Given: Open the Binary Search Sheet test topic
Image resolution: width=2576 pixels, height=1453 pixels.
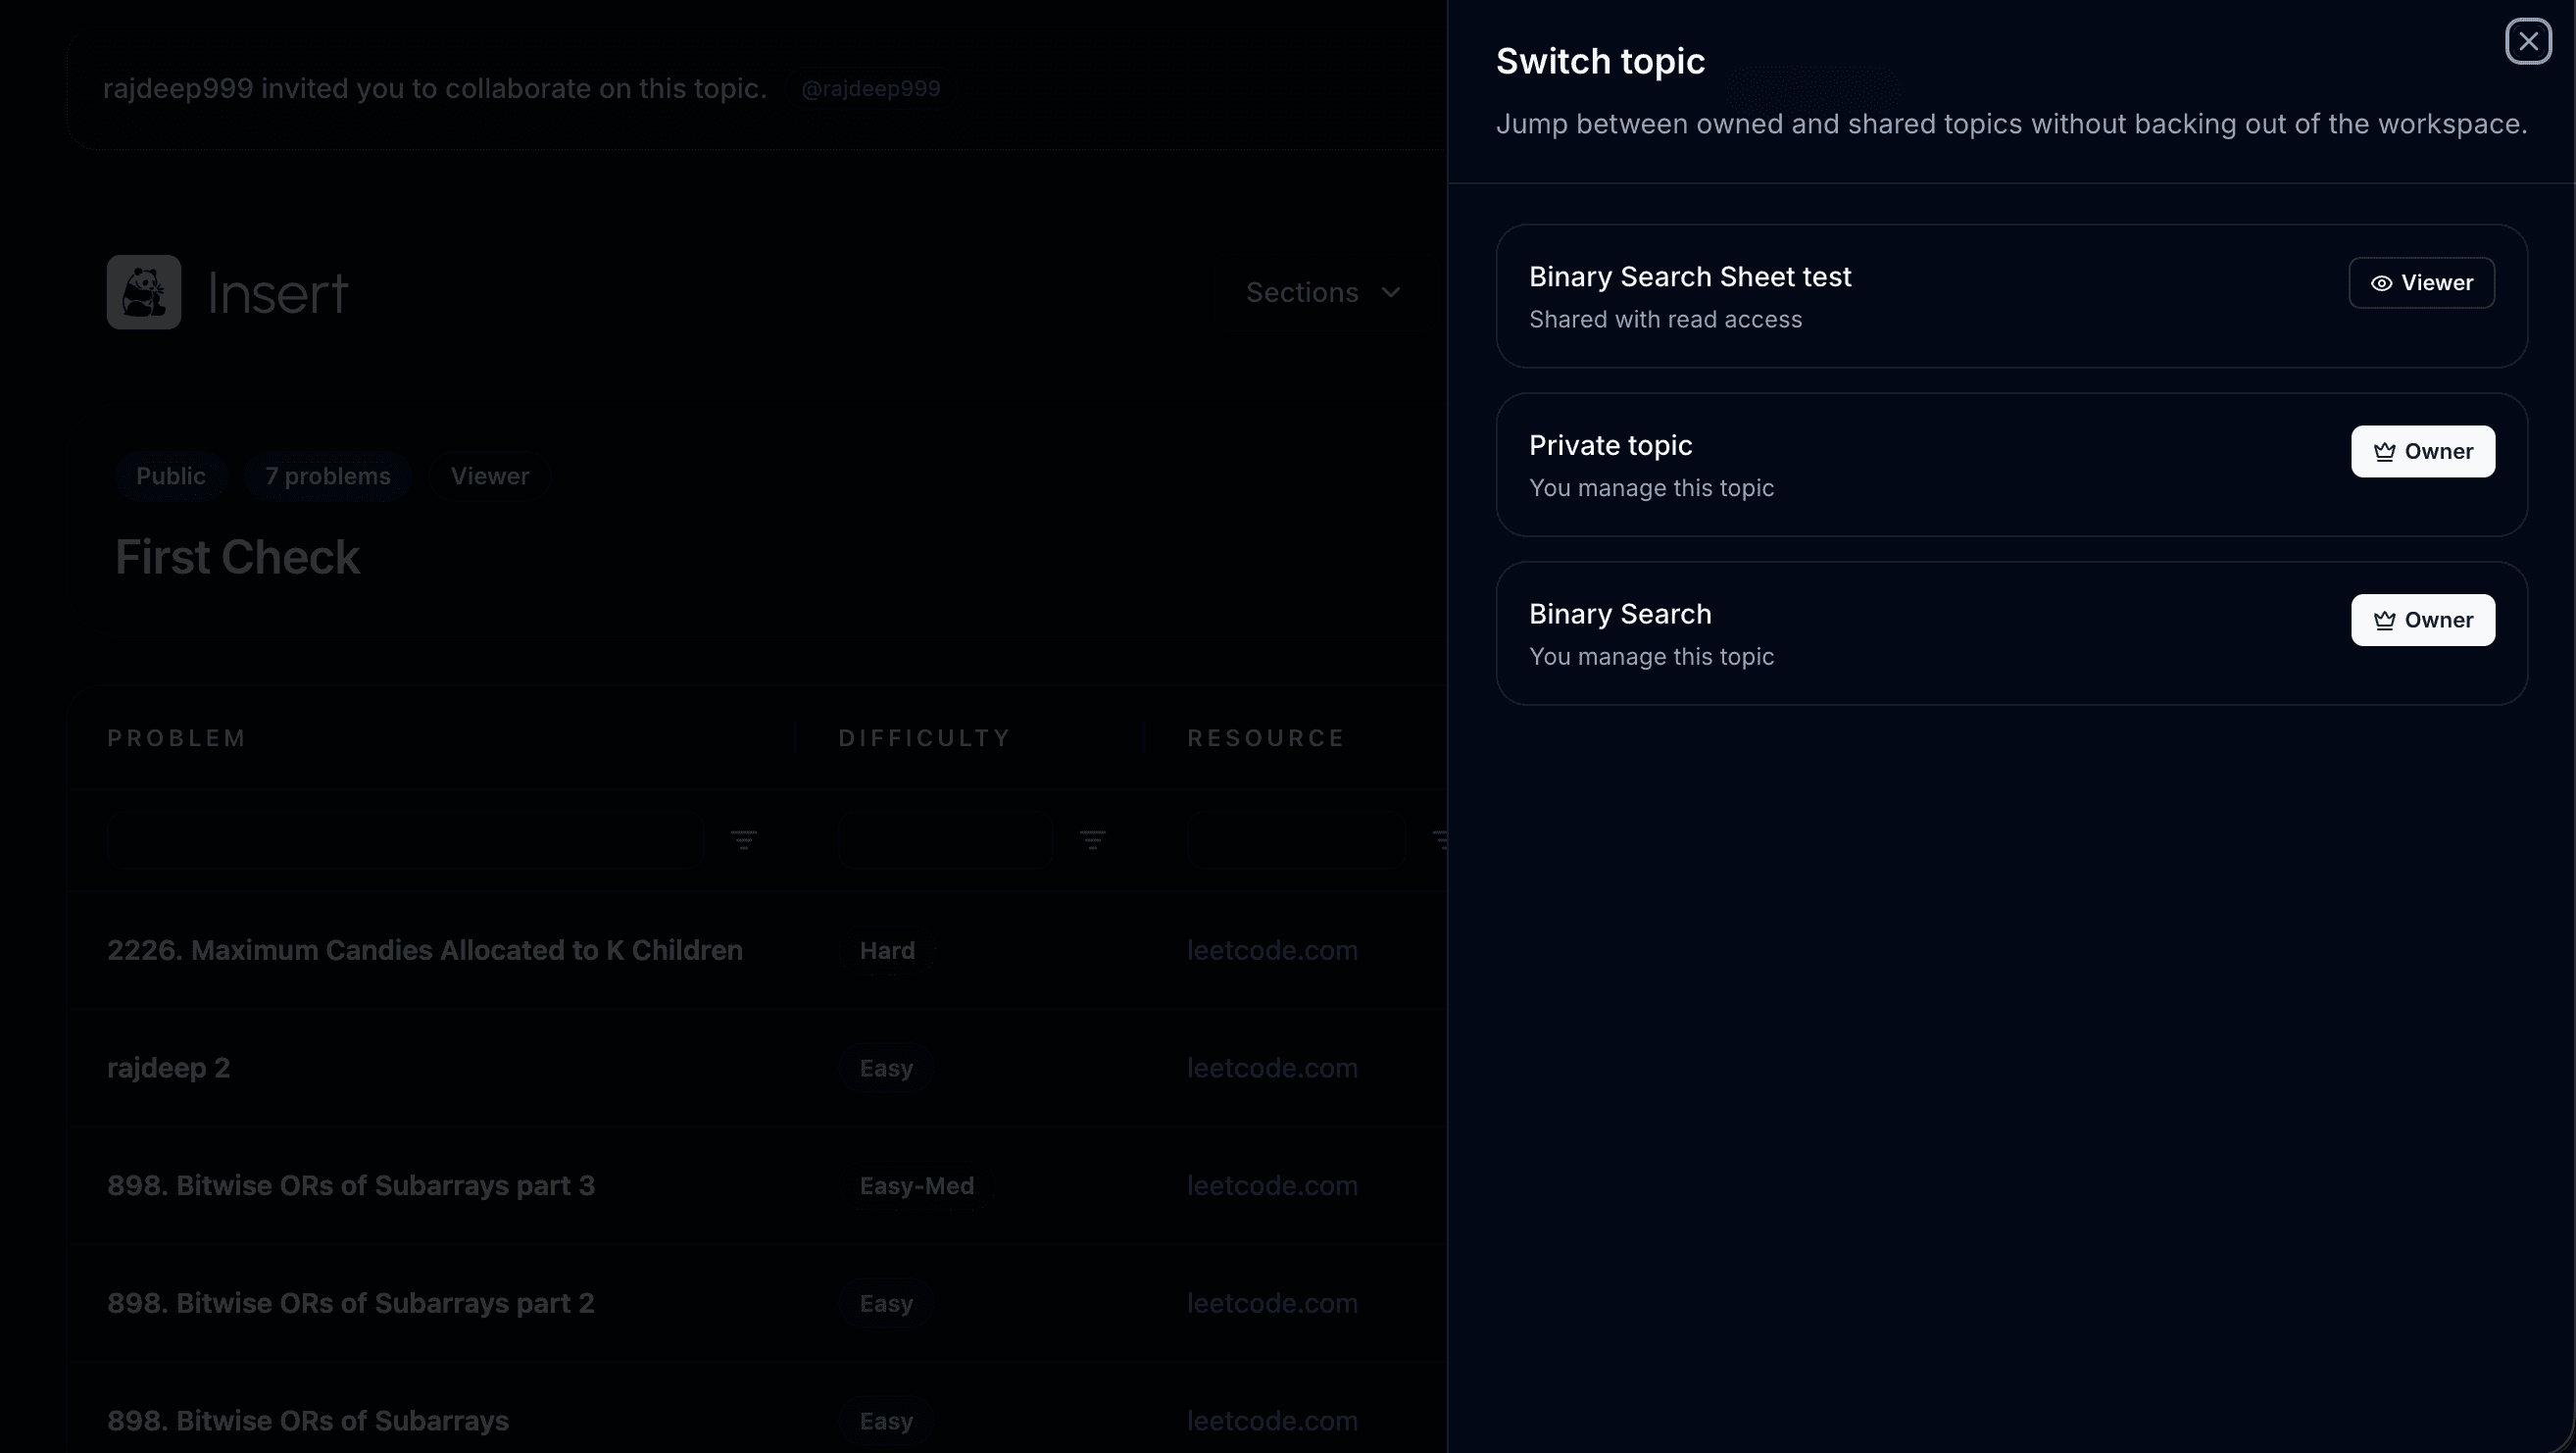Looking at the screenshot, I should (x=2011, y=296).
